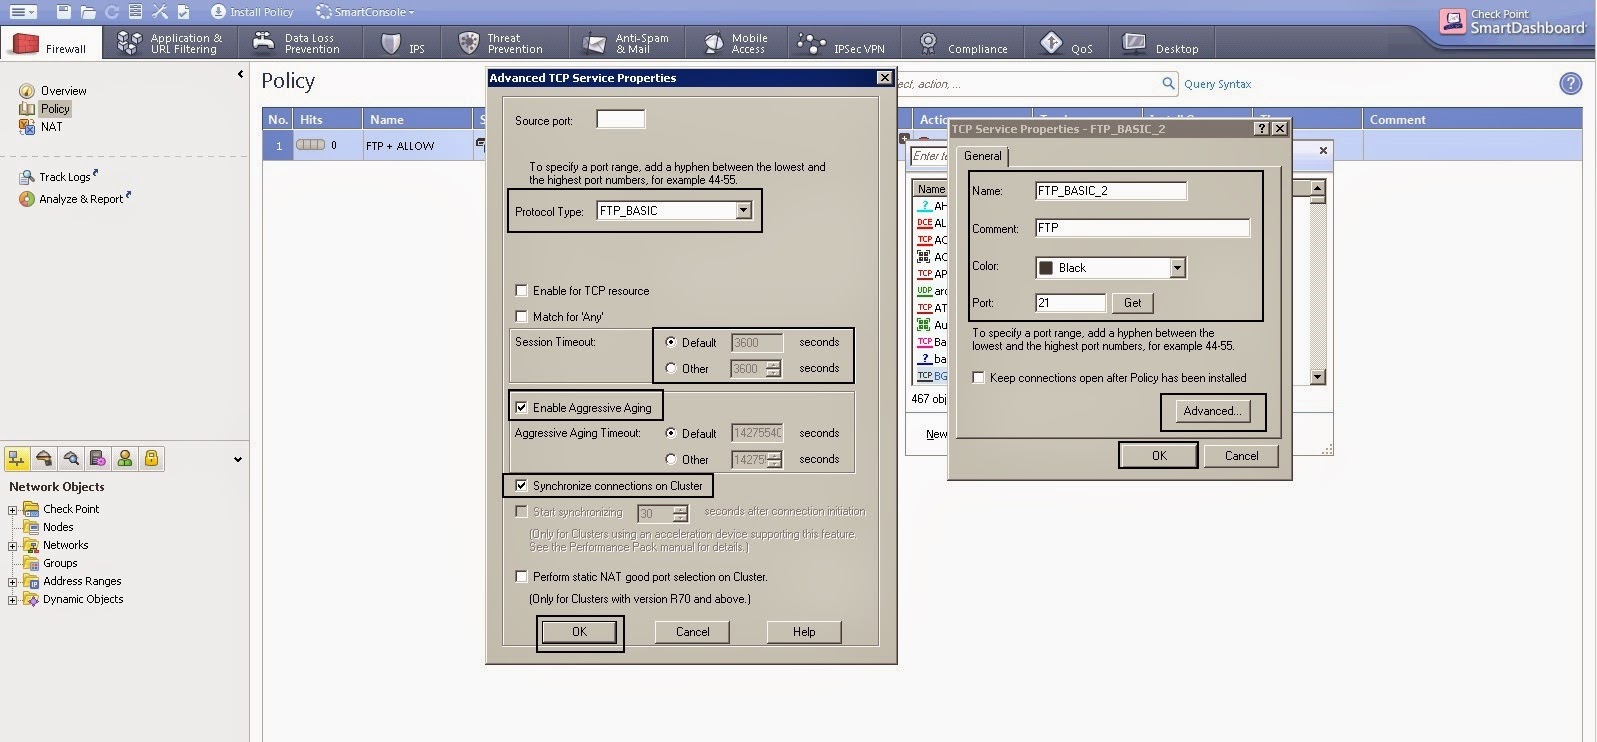Click the Source port input field
Viewport: 1597px width, 742px height.
click(x=620, y=120)
